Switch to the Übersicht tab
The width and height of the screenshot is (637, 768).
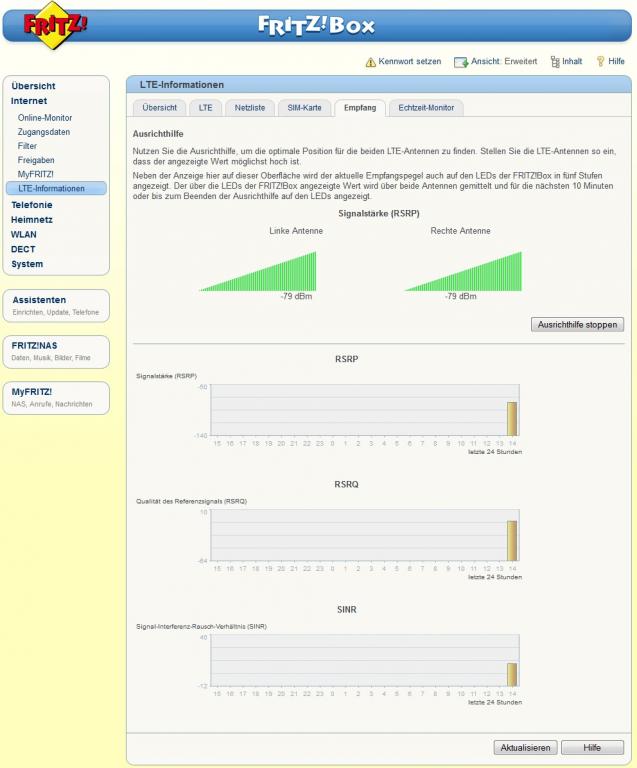pos(160,108)
